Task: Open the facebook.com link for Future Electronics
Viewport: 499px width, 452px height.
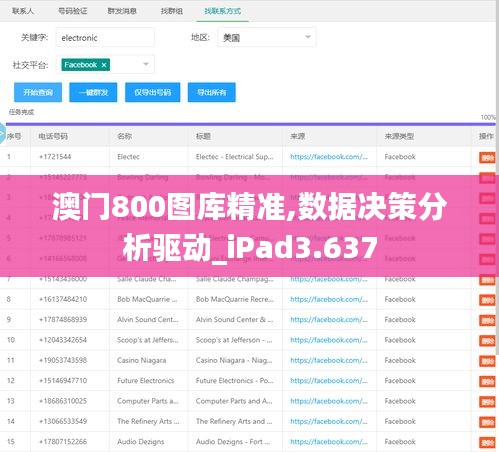Action: pos(329,381)
